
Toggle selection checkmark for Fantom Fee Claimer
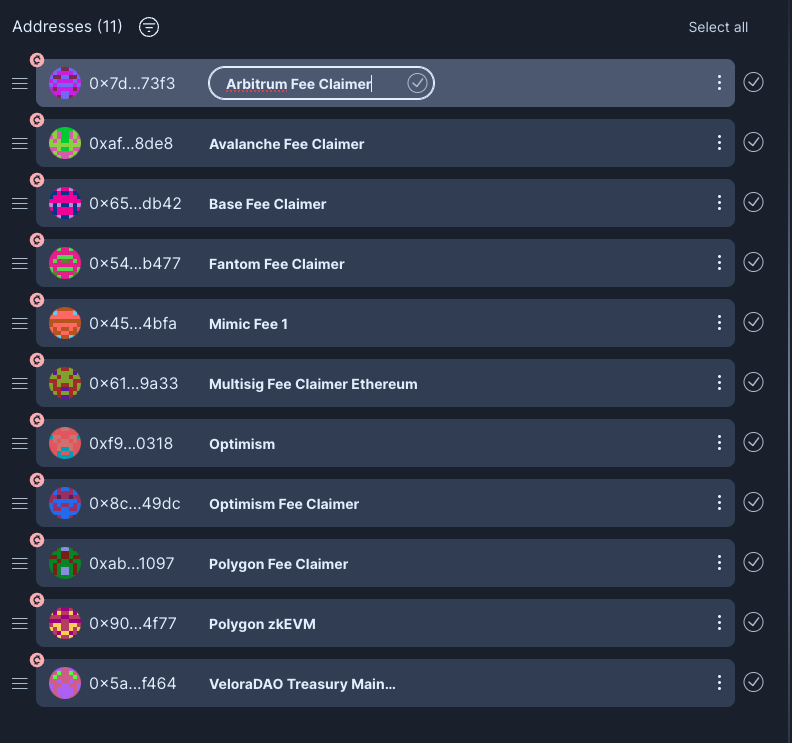(754, 262)
